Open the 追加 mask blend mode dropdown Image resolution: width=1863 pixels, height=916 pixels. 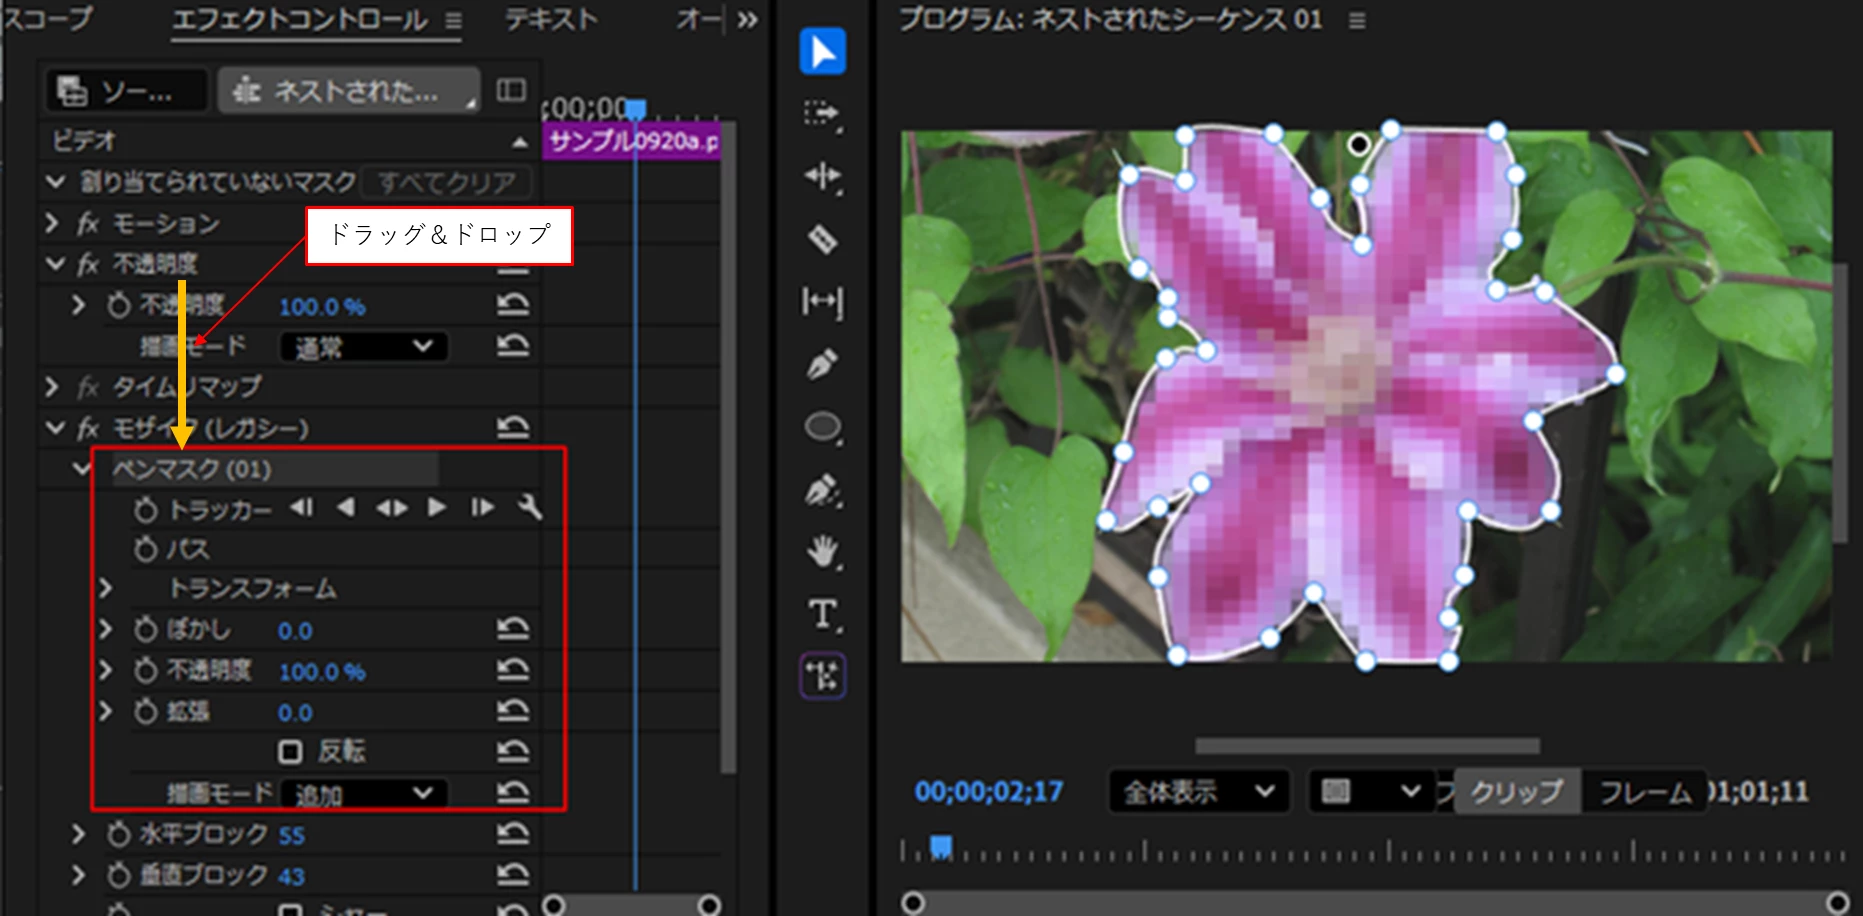363,793
